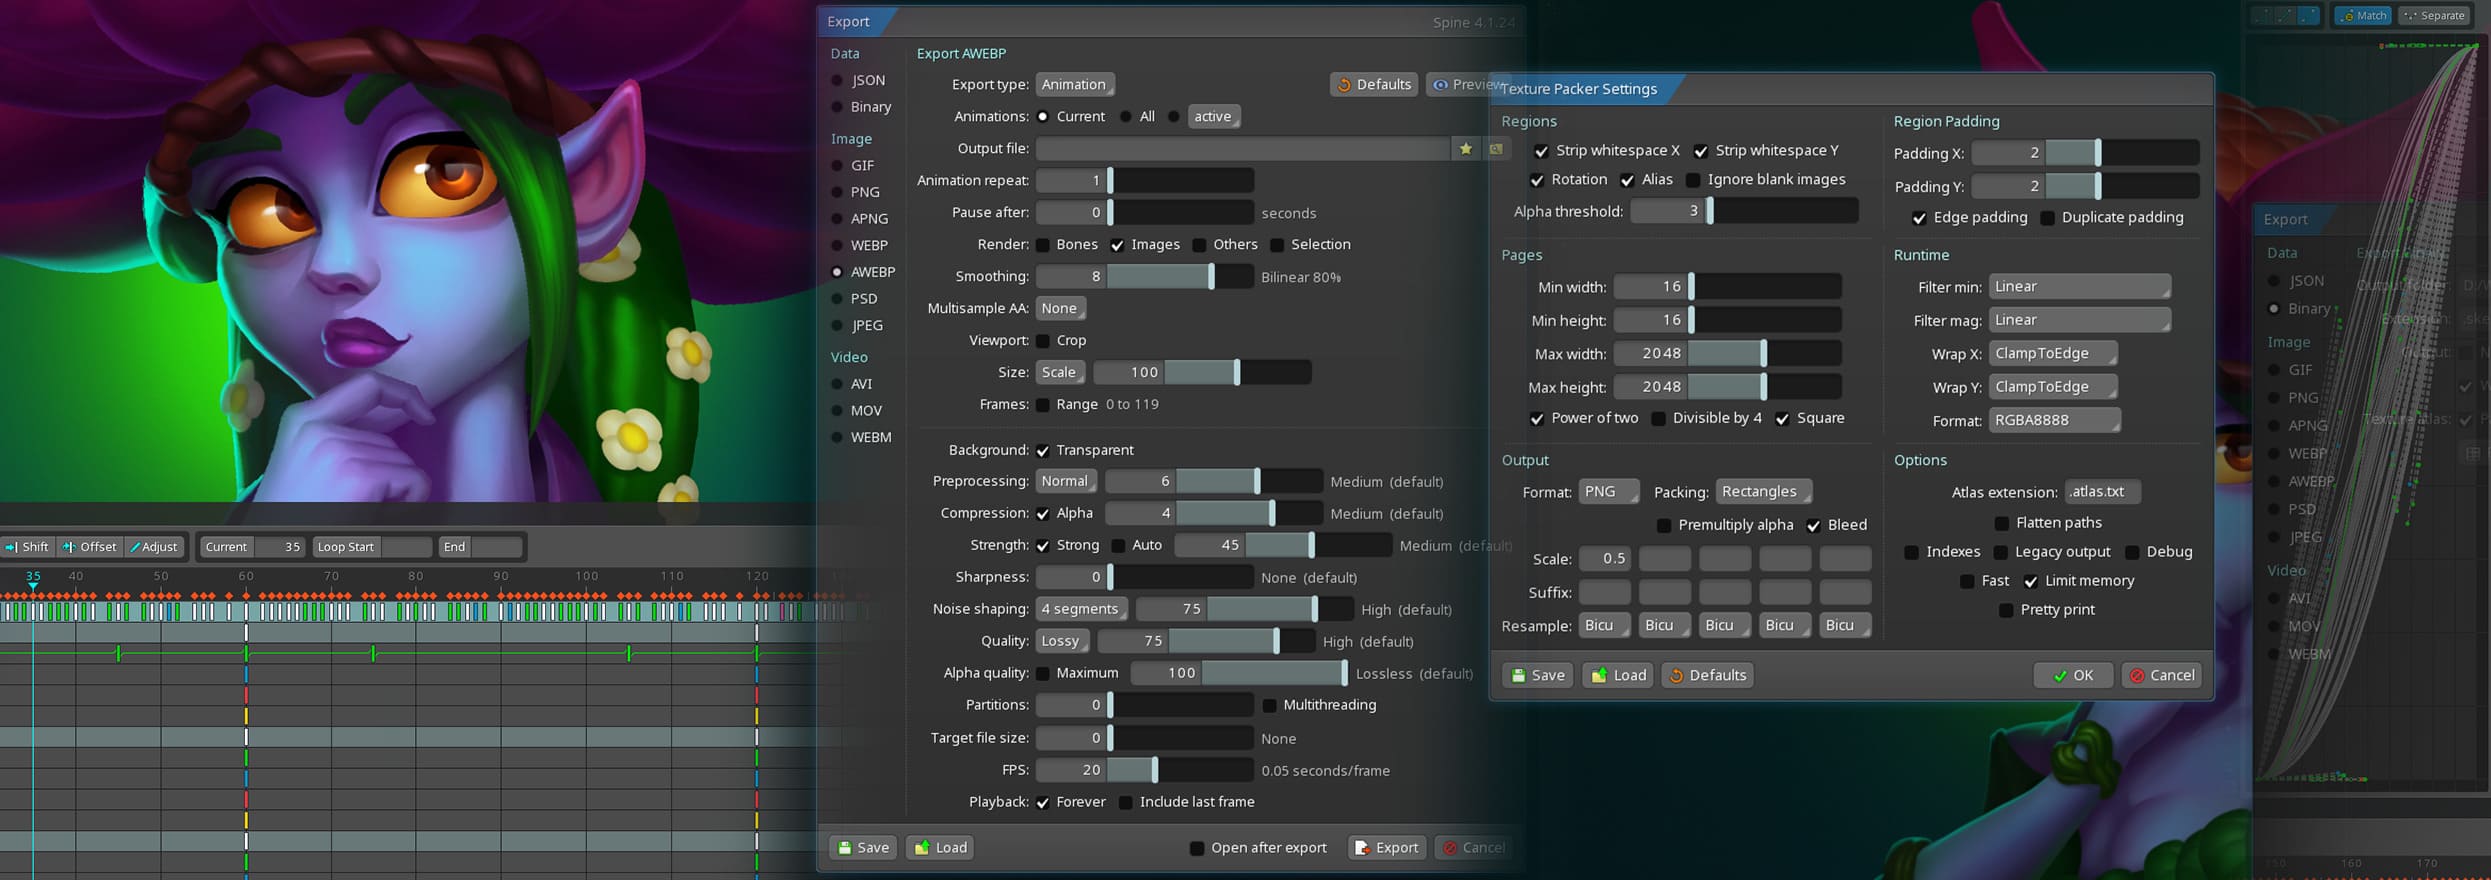Click Defaults in the Export AWEBP panel
2491x880 pixels.
coord(1373,85)
